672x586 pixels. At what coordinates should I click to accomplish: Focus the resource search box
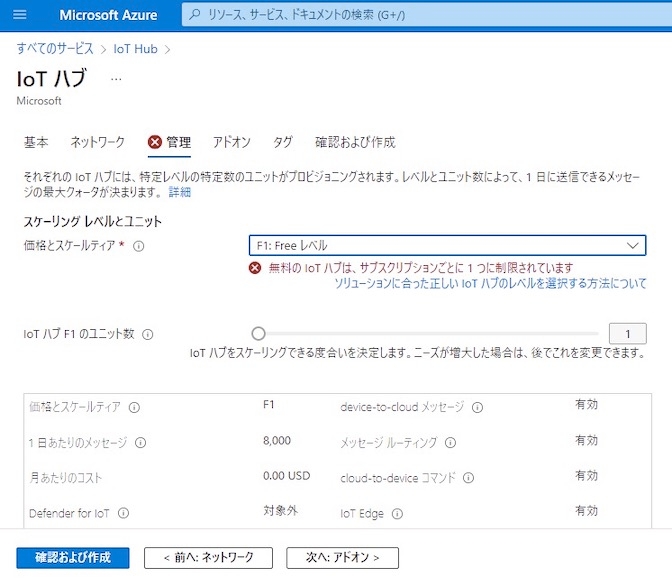427,15
